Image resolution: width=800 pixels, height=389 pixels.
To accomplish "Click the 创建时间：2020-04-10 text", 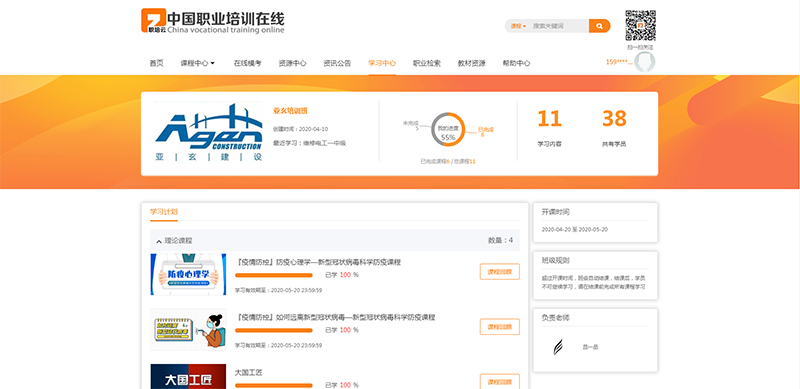I will (x=301, y=129).
